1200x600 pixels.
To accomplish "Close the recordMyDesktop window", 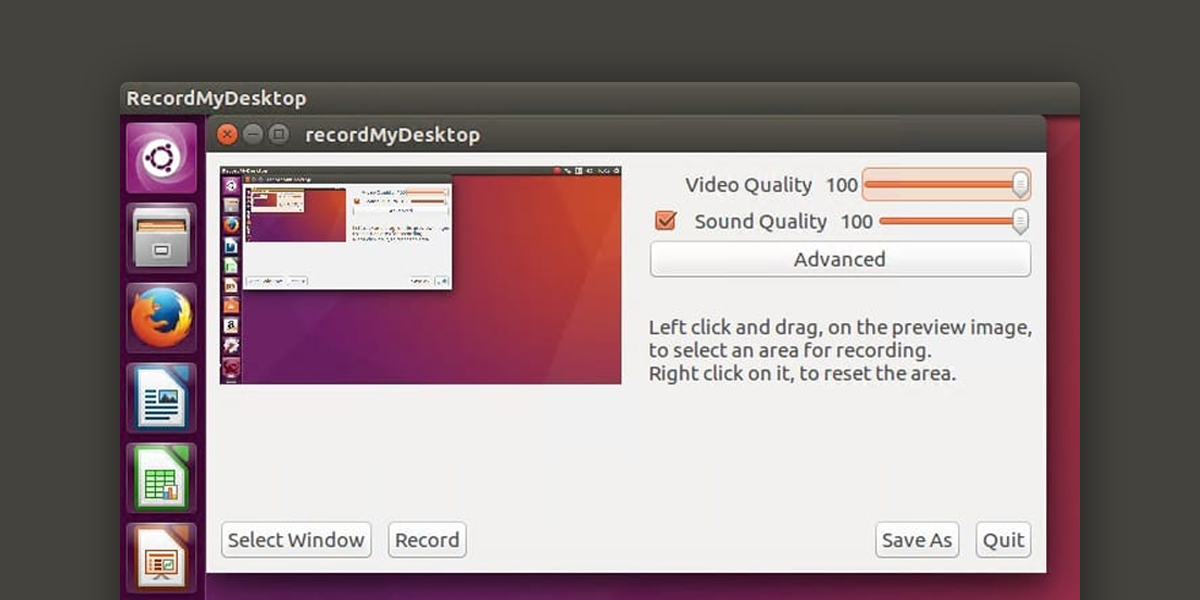I will pyautogui.click(x=227, y=134).
